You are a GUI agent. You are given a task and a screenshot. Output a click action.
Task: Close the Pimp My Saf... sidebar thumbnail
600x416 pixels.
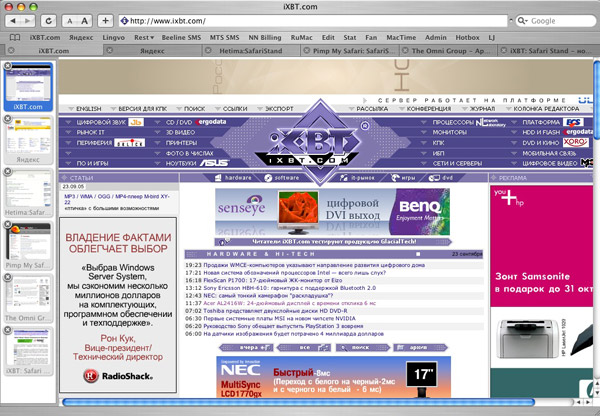(7, 225)
